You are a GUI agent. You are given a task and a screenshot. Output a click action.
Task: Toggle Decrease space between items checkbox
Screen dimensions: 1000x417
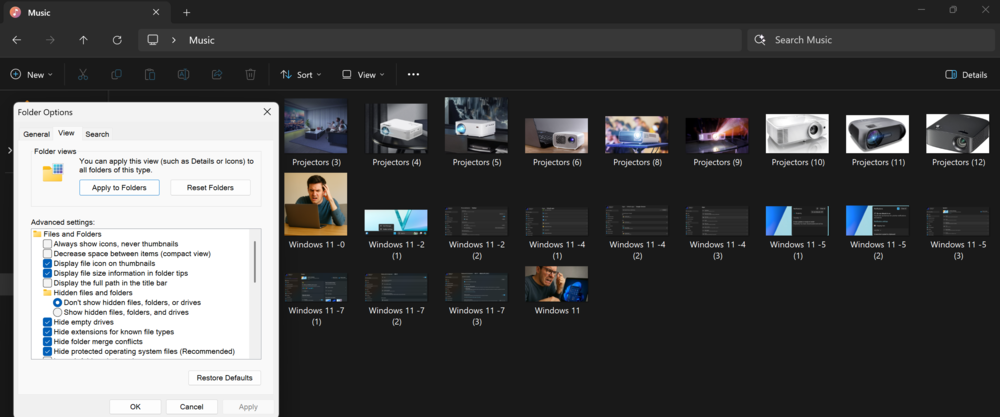point(47,254)
